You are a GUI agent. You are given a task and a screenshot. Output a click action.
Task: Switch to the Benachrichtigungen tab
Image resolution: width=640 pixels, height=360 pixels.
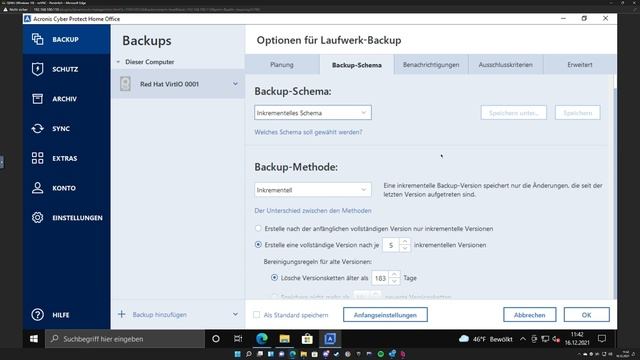(x=431, y=64)
